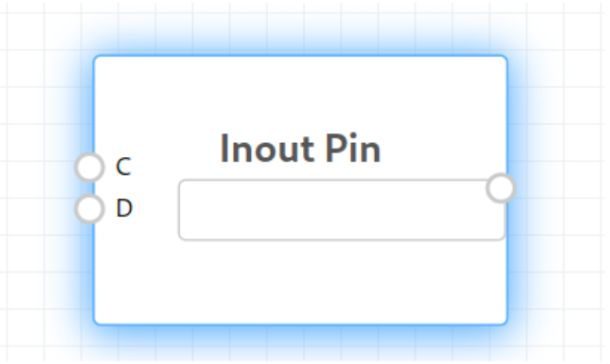The width and height of the screenshot is (610, 364).
Task: Select the Inout Pin node by its title
Action: [300, 149]
